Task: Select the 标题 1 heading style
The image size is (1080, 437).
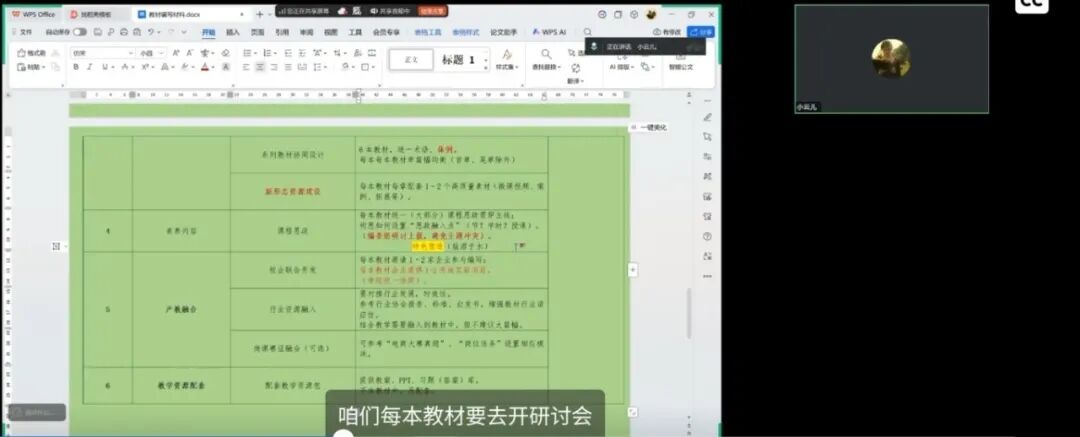Action: pyautogui.click(x=458, y=60)
